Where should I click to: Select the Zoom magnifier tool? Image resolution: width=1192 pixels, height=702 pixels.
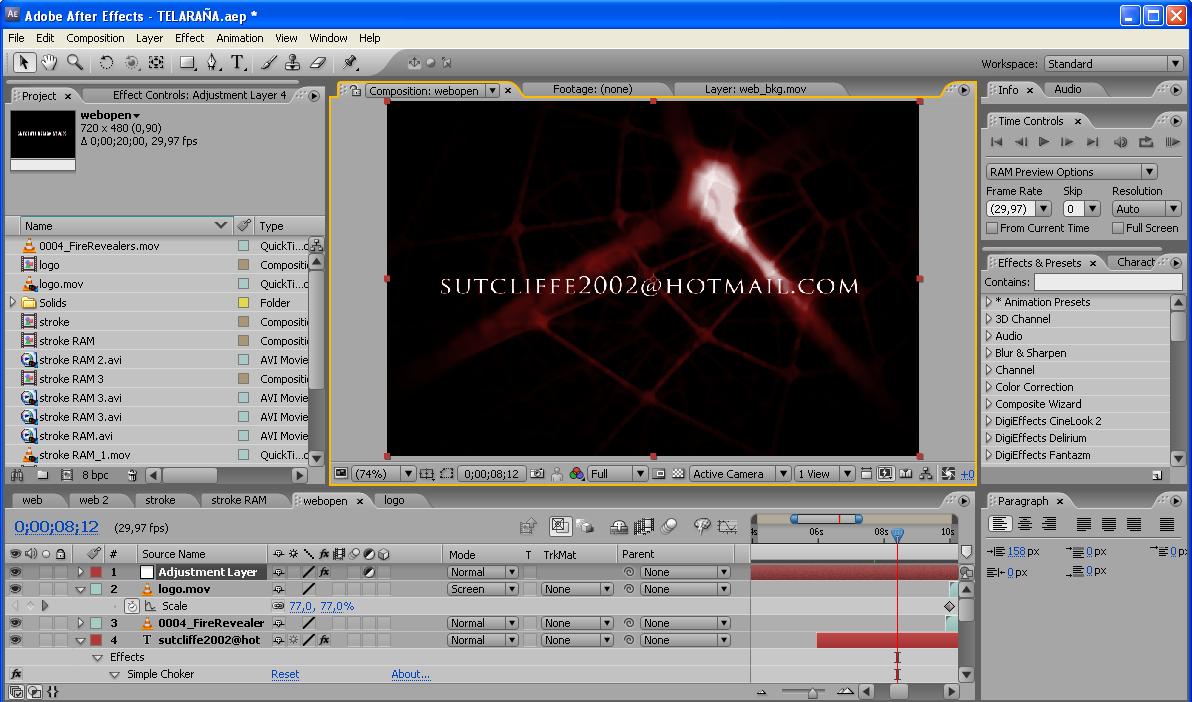(74, 62)
